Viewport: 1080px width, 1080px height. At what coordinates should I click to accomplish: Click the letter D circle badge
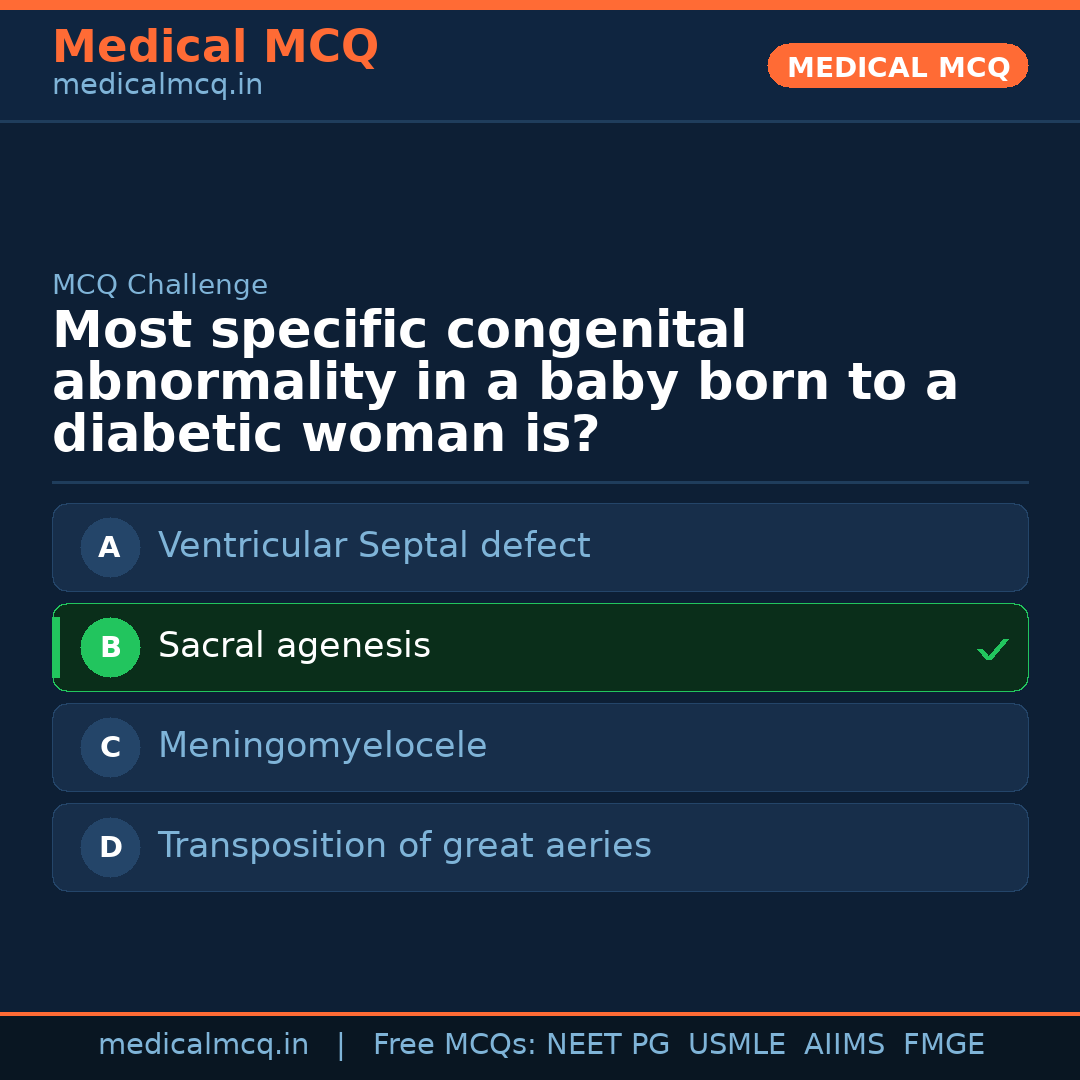tap(110, 847)
